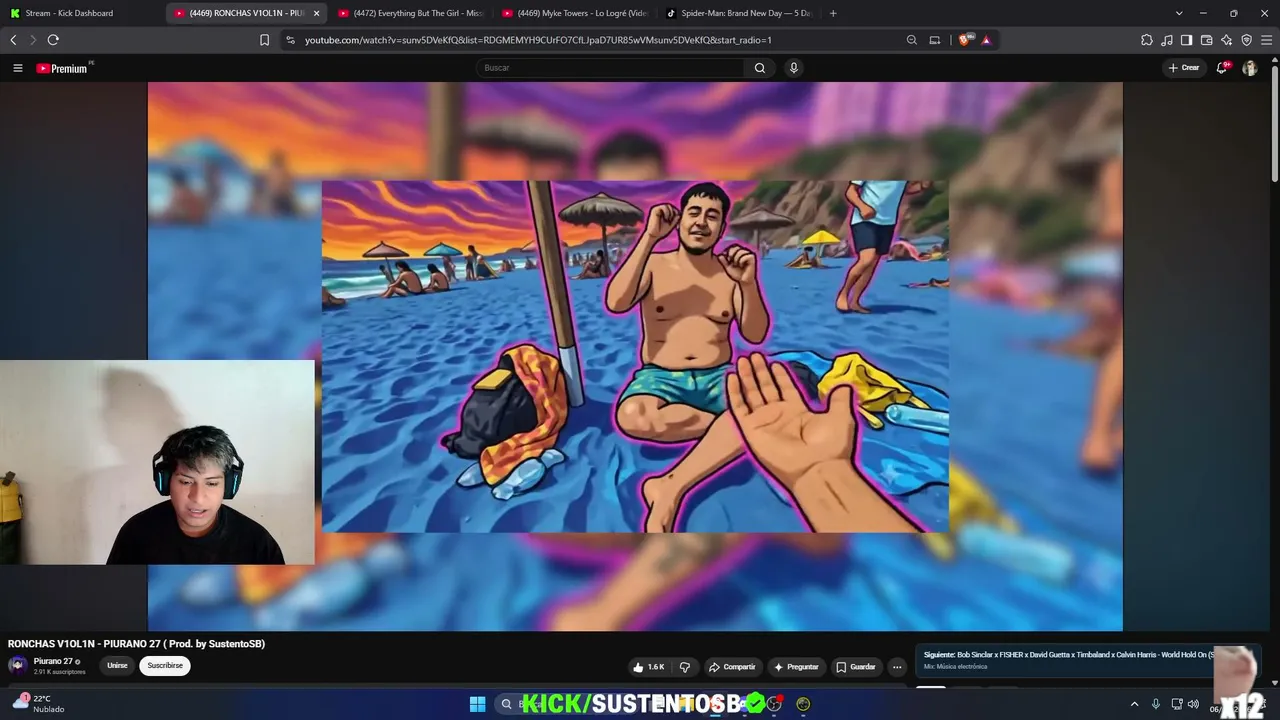This screenshot has width=1280, height=720.
Task: Open the Brave VPN shield icon
Action: click(1246, 40)
